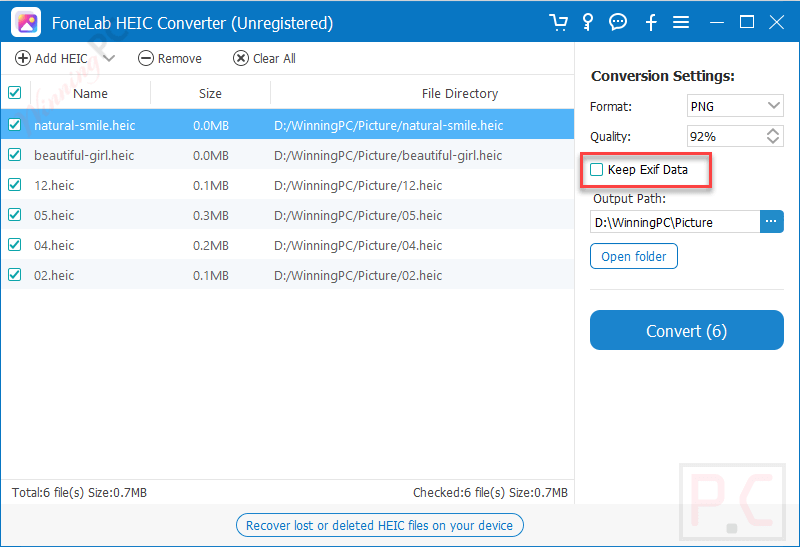Click the File Directory column header
The height and width of the screenshot is (547, 800).
460,93
